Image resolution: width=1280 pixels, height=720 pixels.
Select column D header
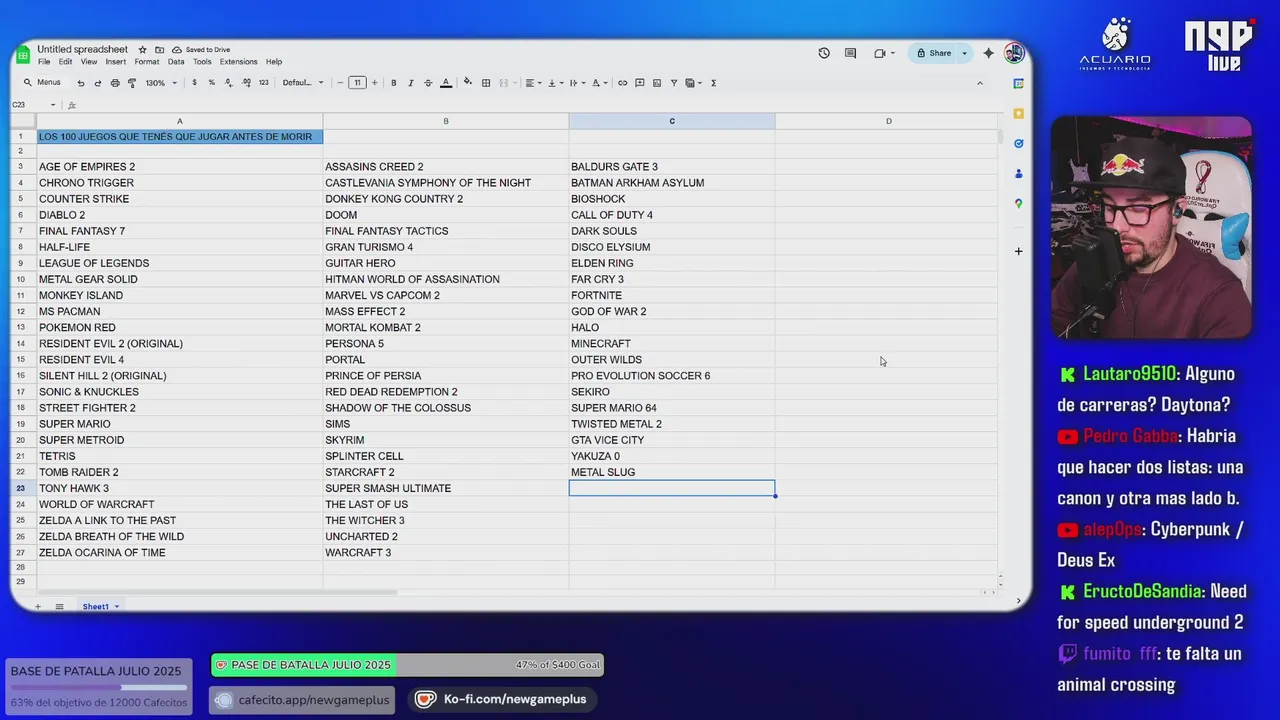point(888,121)
